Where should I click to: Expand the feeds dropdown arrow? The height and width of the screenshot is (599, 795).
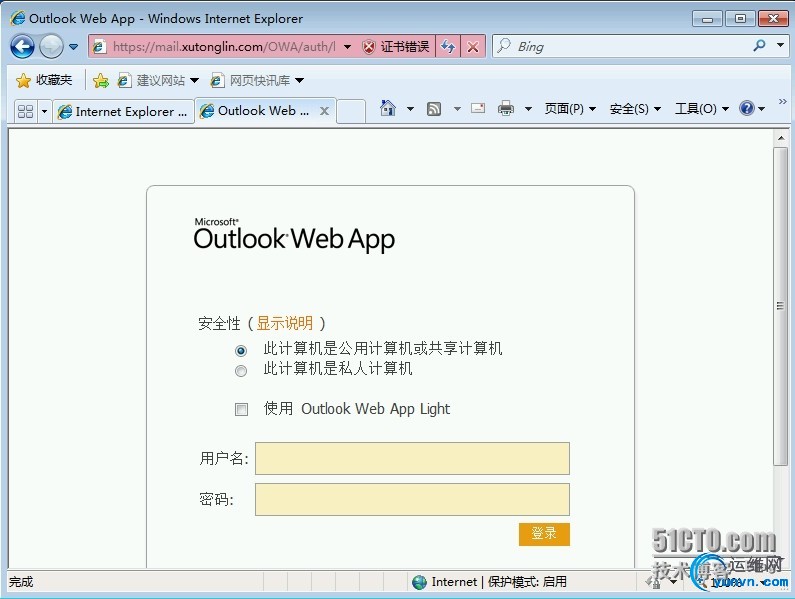point(457,109)
